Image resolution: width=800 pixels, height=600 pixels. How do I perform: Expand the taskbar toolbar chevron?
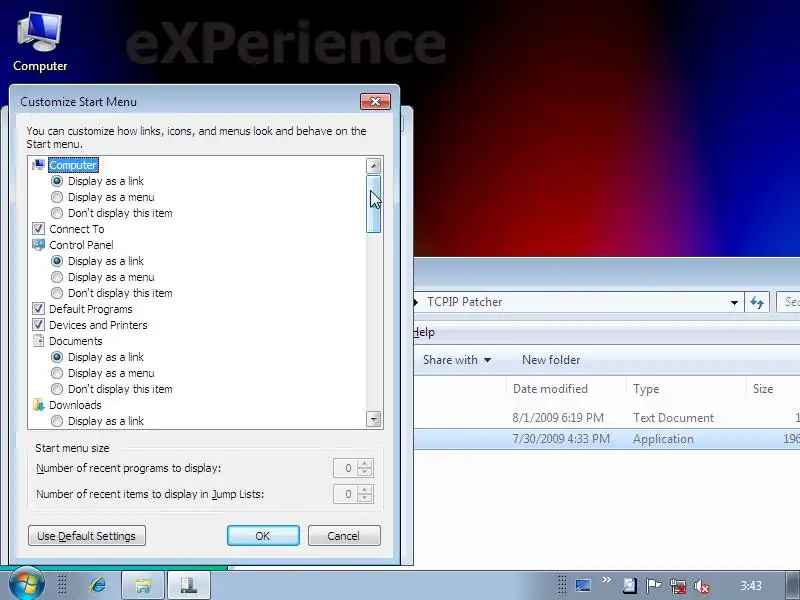coord(606,580)
